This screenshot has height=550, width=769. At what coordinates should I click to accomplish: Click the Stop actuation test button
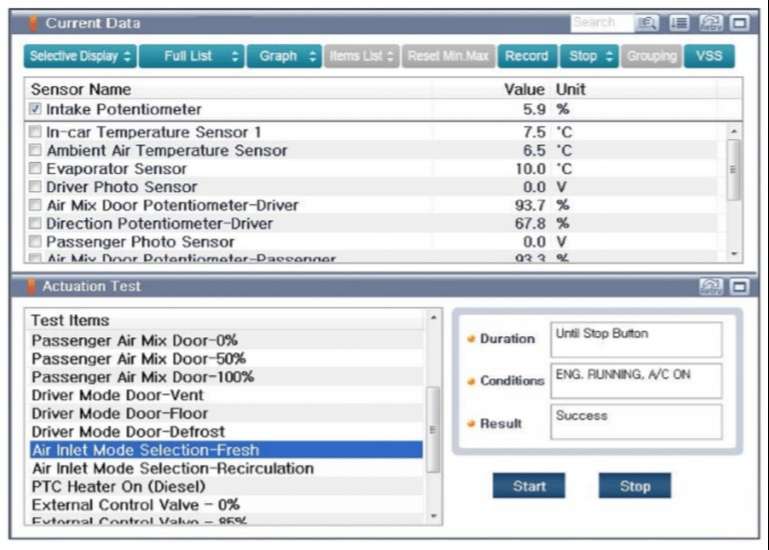635,486
